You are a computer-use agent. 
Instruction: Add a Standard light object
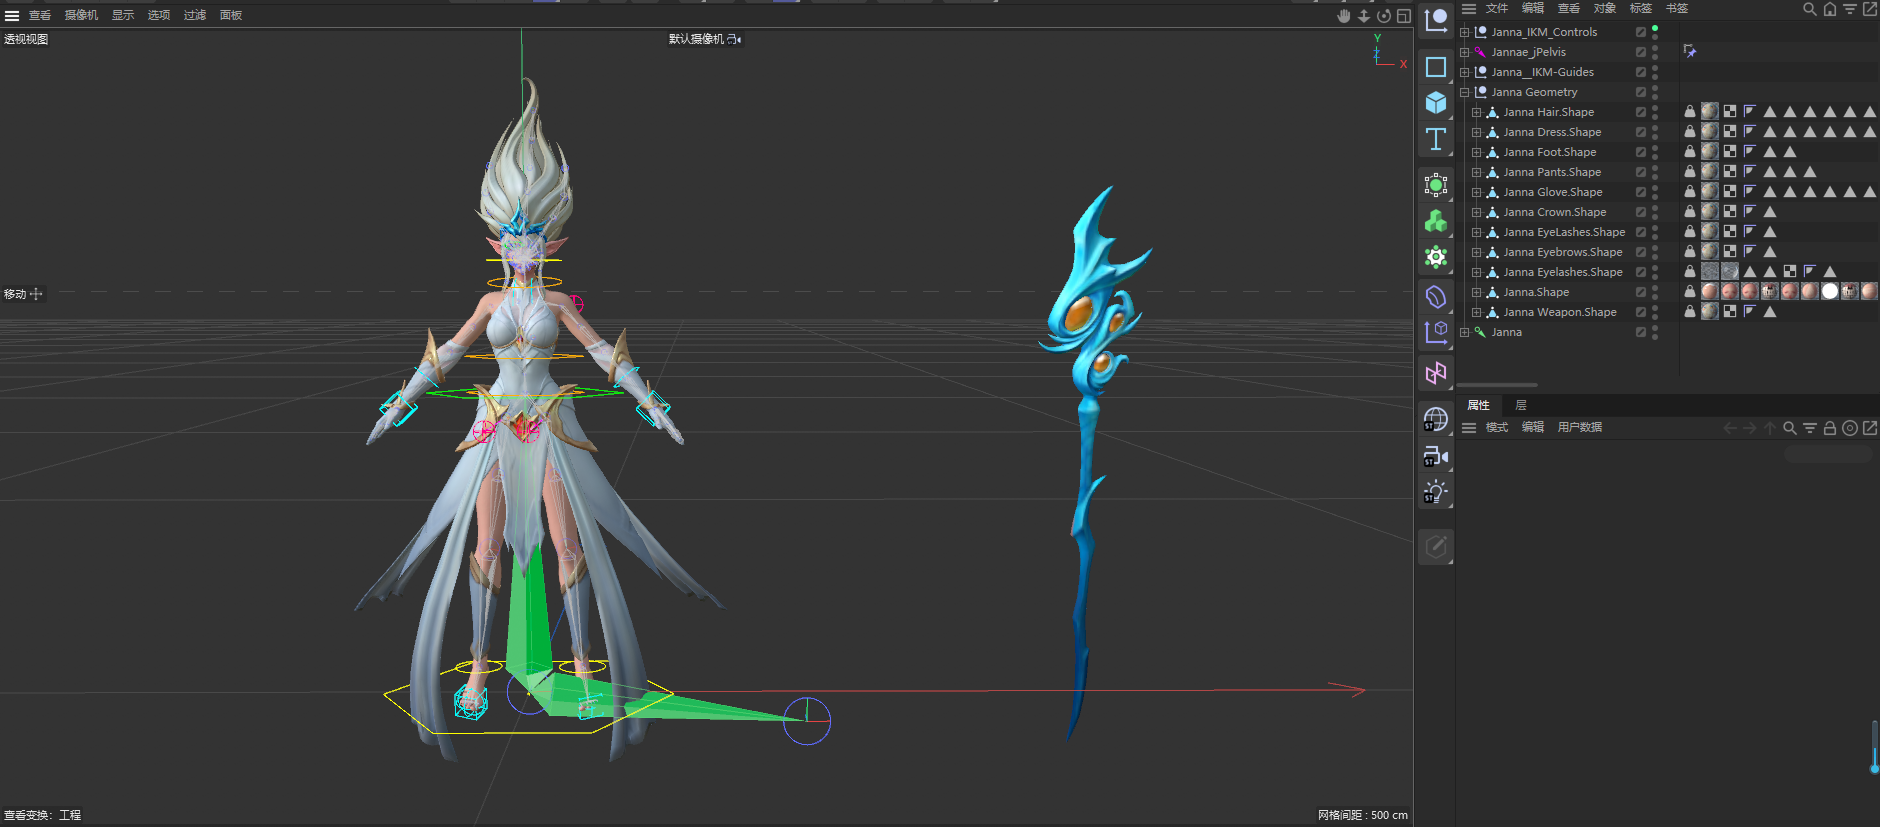click(x=1436, y=492)
